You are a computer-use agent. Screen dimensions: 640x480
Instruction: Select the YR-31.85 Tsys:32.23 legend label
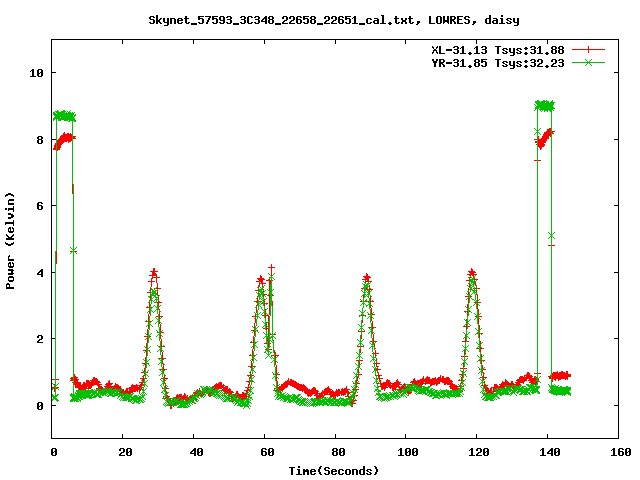498,63
